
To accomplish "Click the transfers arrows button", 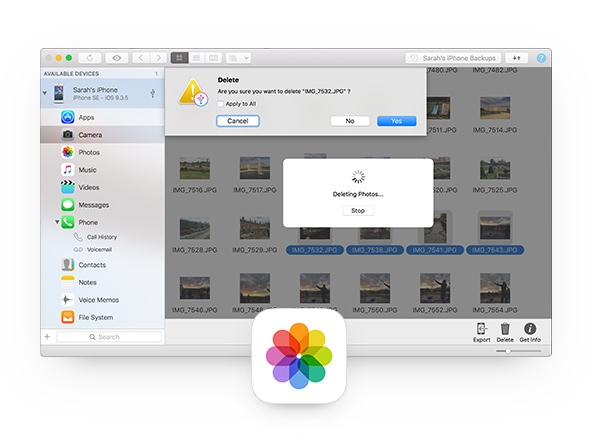I will 517,58.
